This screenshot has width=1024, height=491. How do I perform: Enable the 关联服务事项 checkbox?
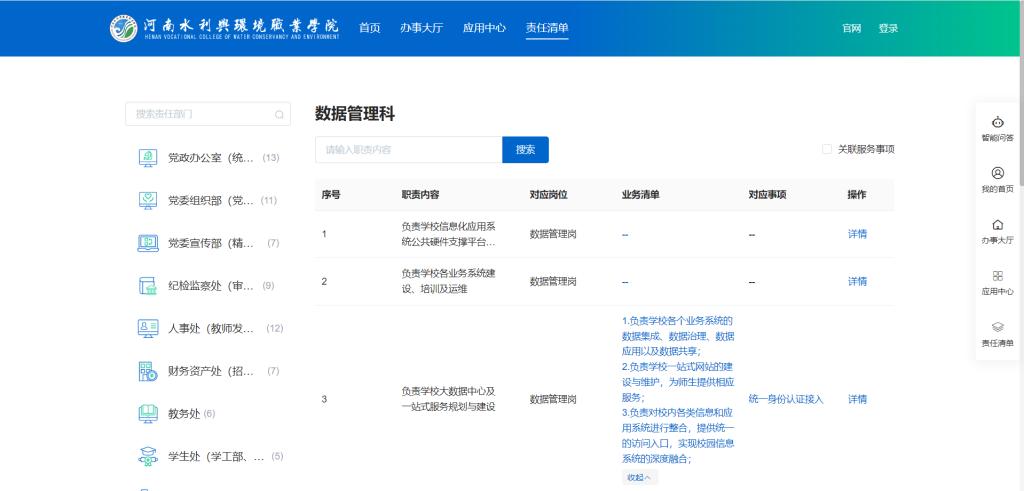pyautogui.click(x=827, y=149)
